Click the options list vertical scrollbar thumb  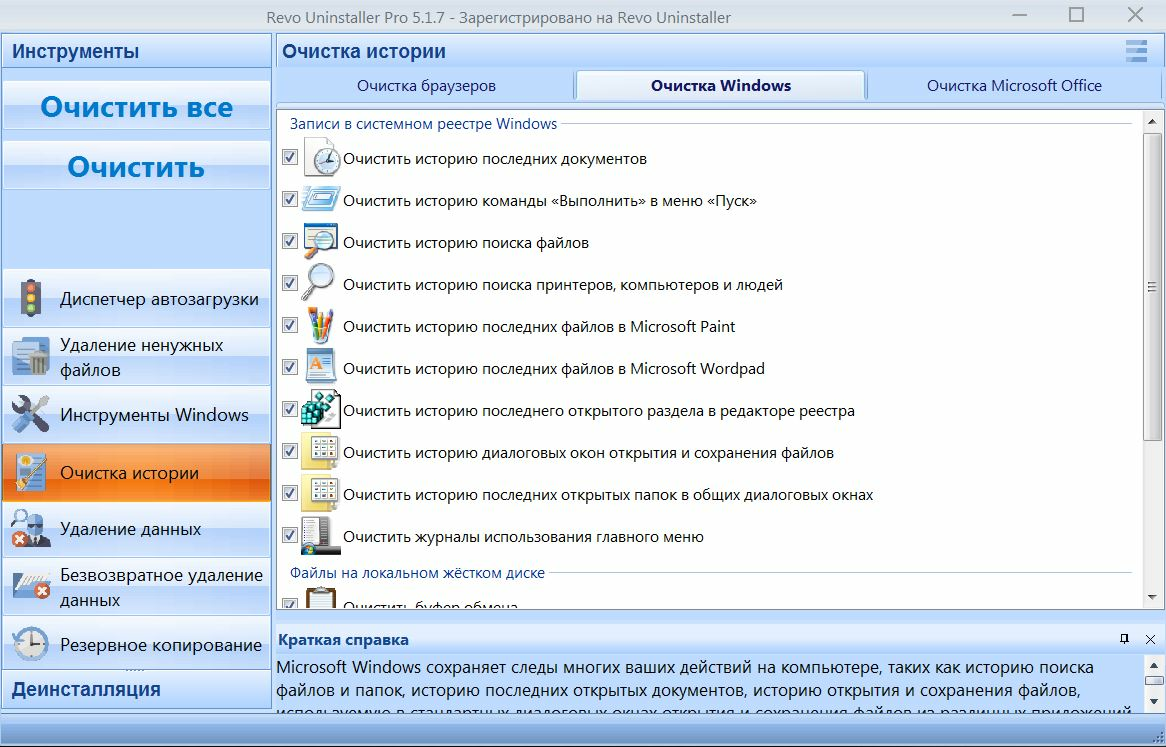1152,287
